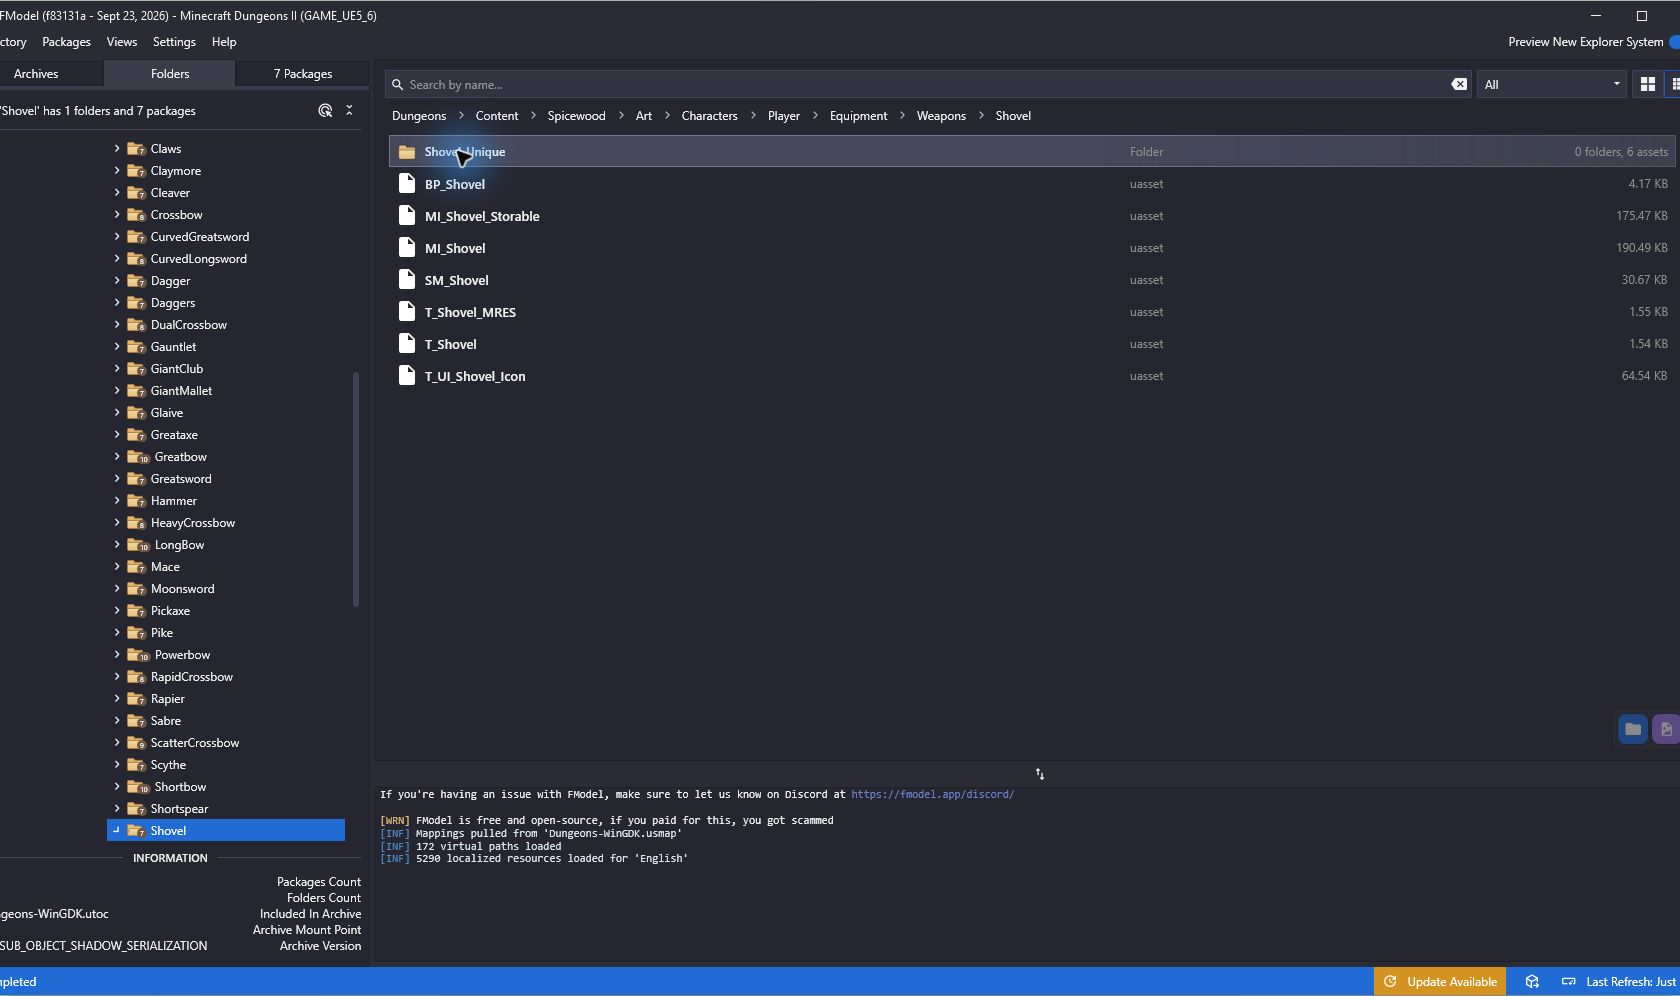Click the Last Refresh keyboard icon
The height and width of the screenshot is (996, 1680).
point(1569,982)
